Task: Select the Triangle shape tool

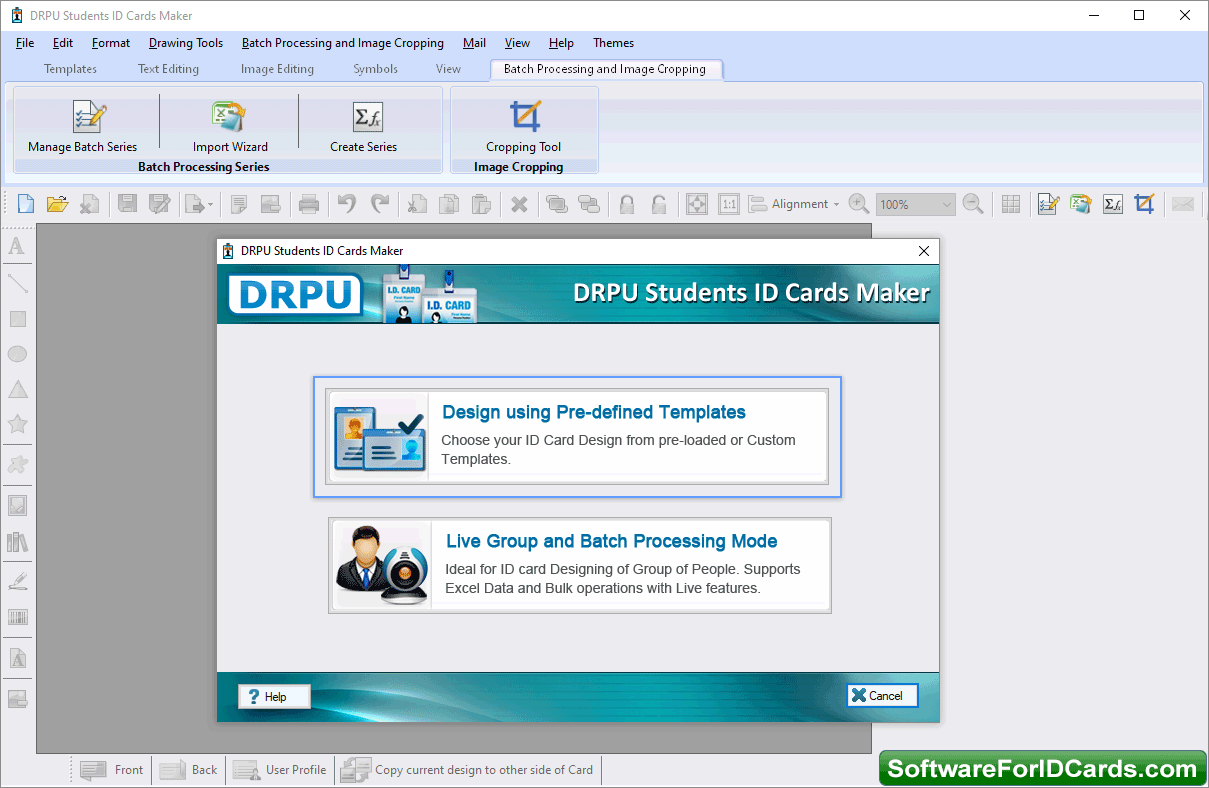Action: point(17,389)
